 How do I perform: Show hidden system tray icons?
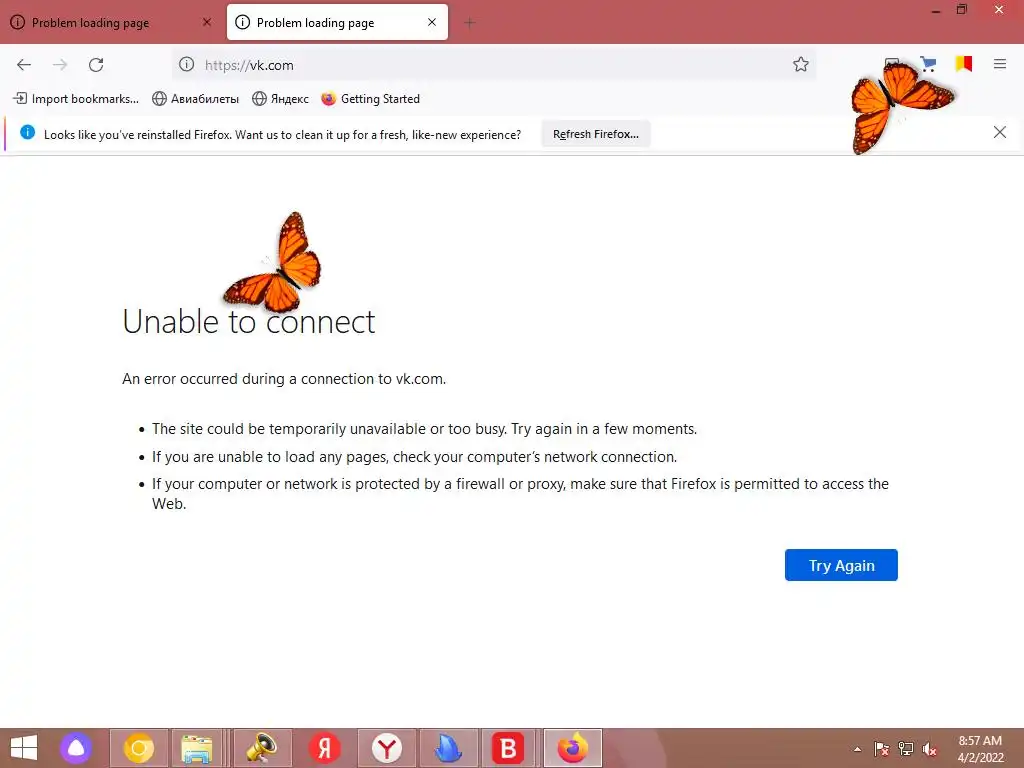857,749
